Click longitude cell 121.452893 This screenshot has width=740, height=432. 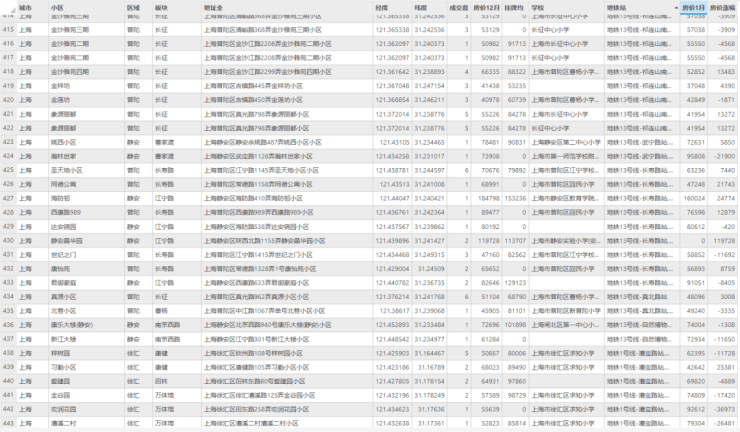coord(392,325)
